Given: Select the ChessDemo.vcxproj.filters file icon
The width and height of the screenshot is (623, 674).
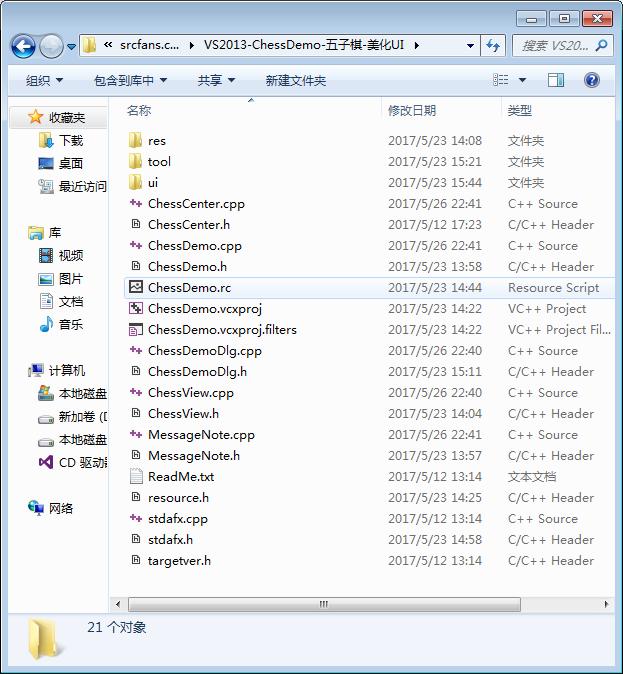Looking at the screenshot, I should click(x=136, y=329).
